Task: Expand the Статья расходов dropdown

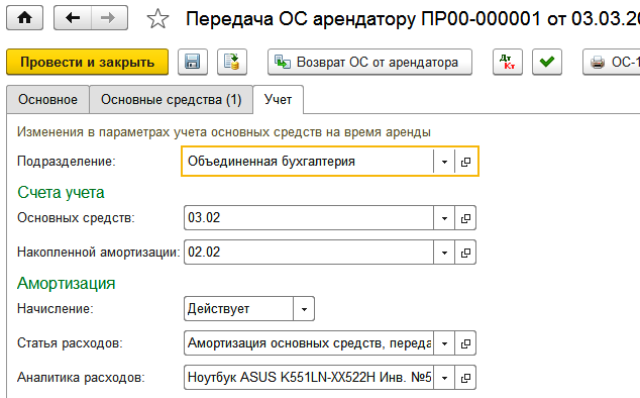Action: 444,344
